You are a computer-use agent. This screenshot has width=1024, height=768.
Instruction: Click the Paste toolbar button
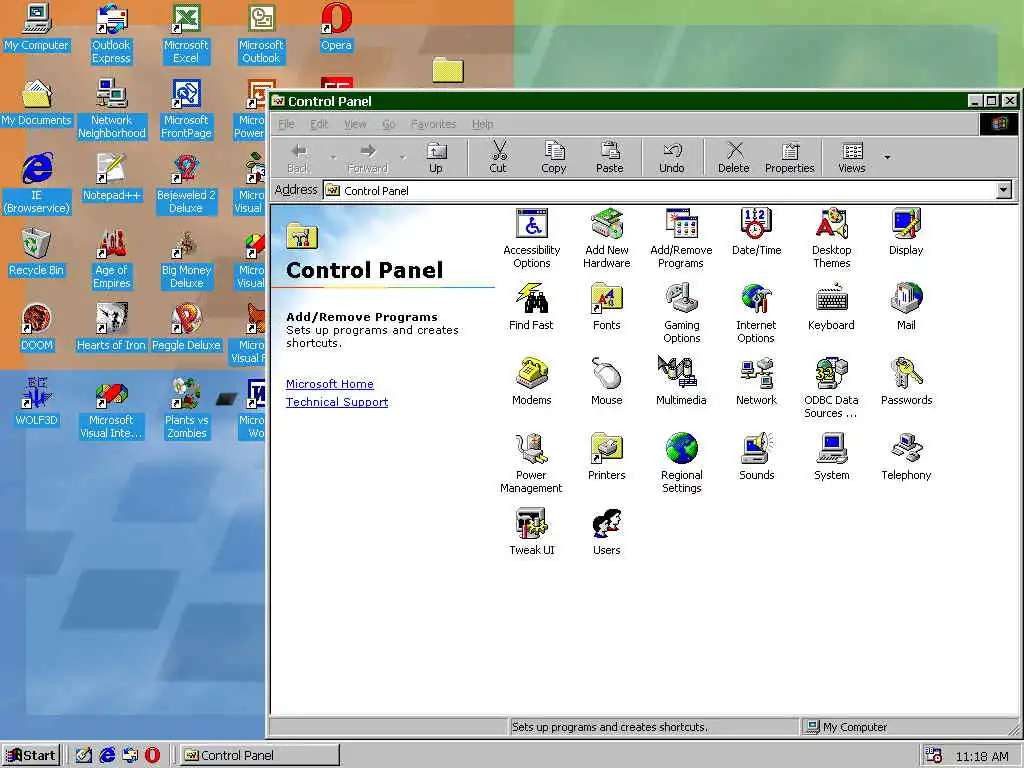pyautogui.click(x=609, y=157)
